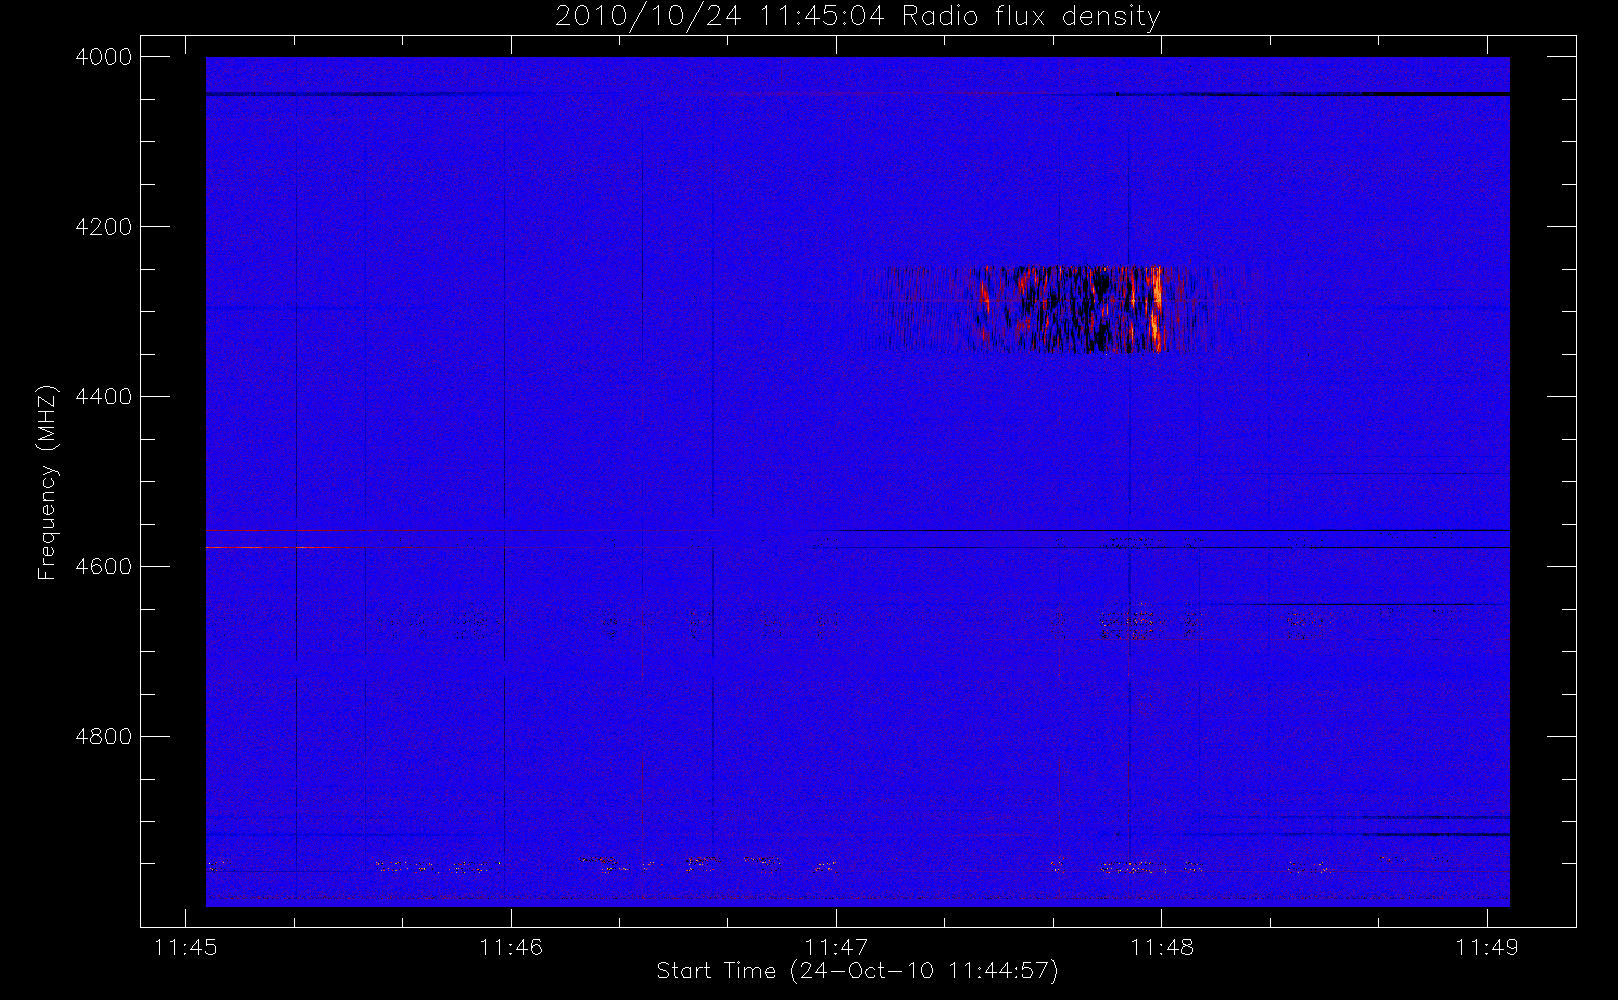Image resolution: width=1618 pixels, height=1000 pixels.
Task: Click the 'Start Time (24-Oct-10 11:44:57)' label
Action: tap(857, 971)
